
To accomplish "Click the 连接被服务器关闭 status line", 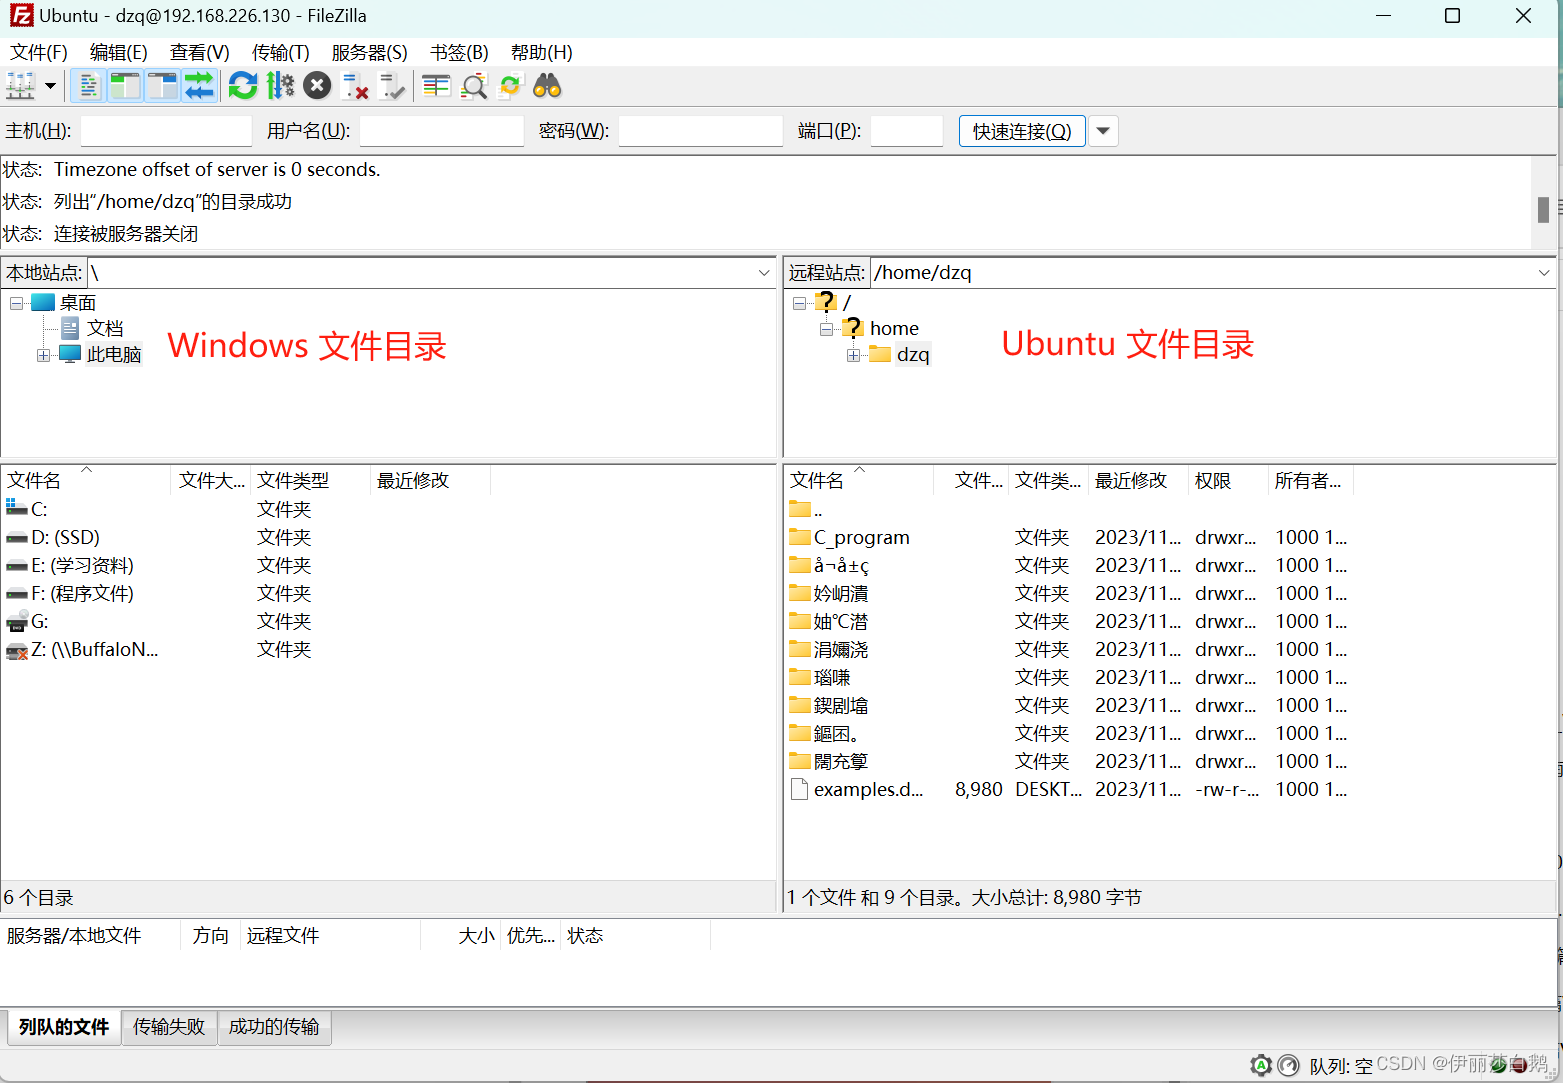I will pos(126,233).
